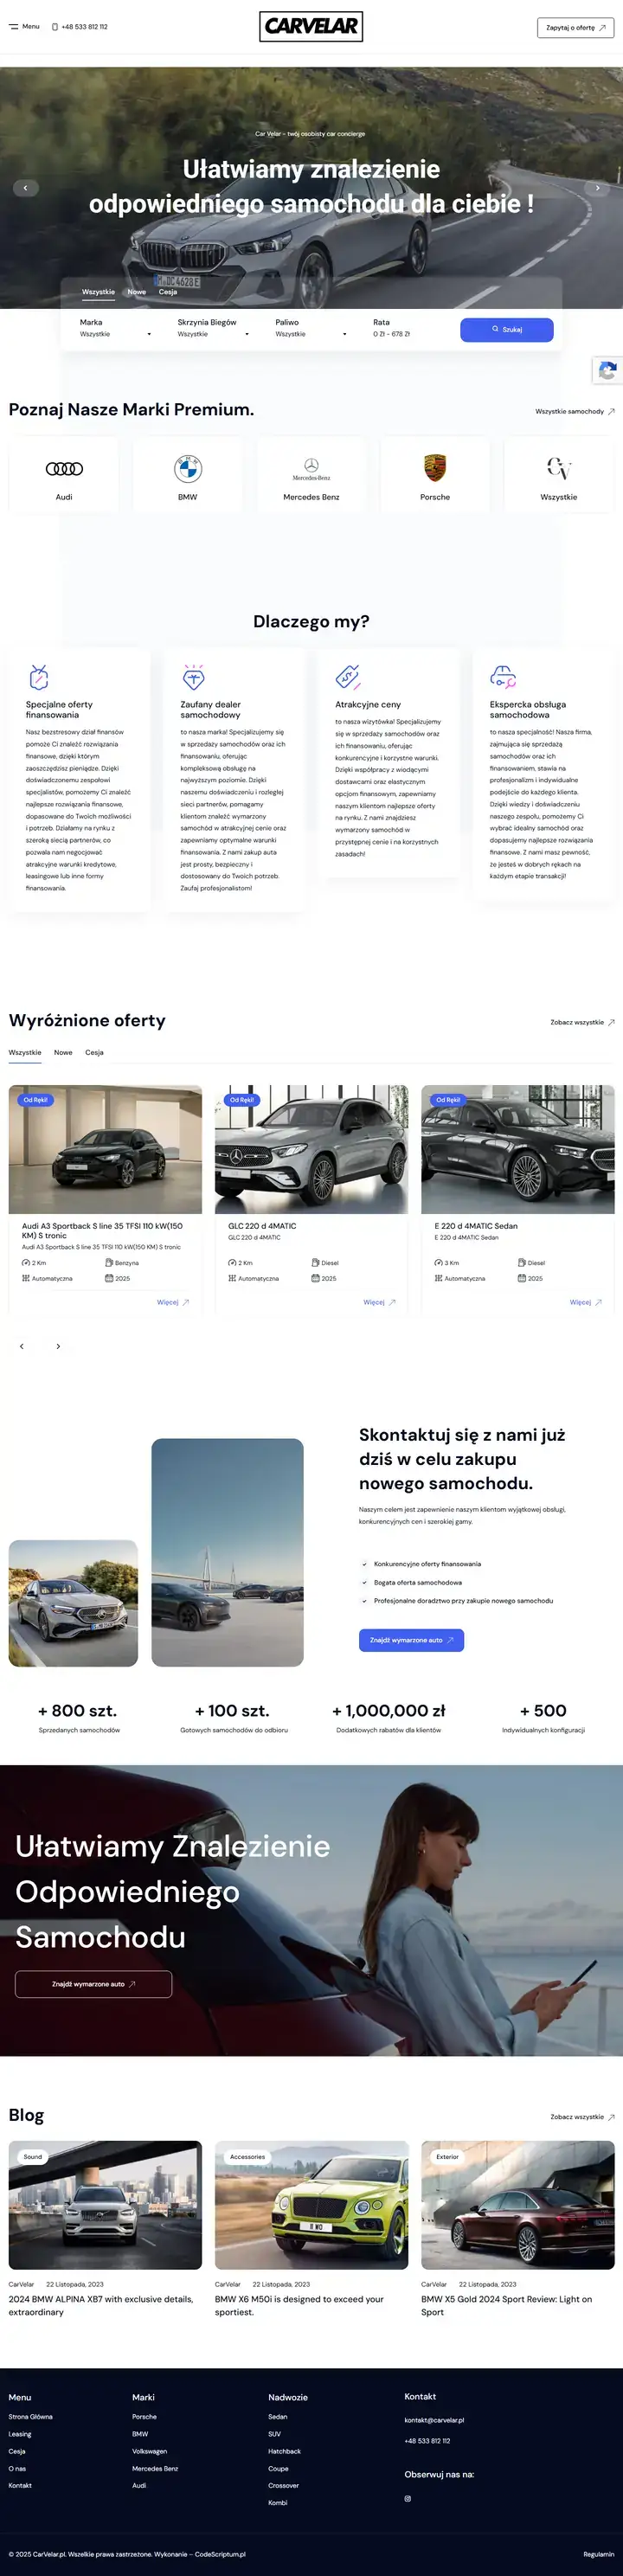This screenshot has height=2576, width=623.
Task: Open Strona Główna footer link
Action: click(30, 2416)
